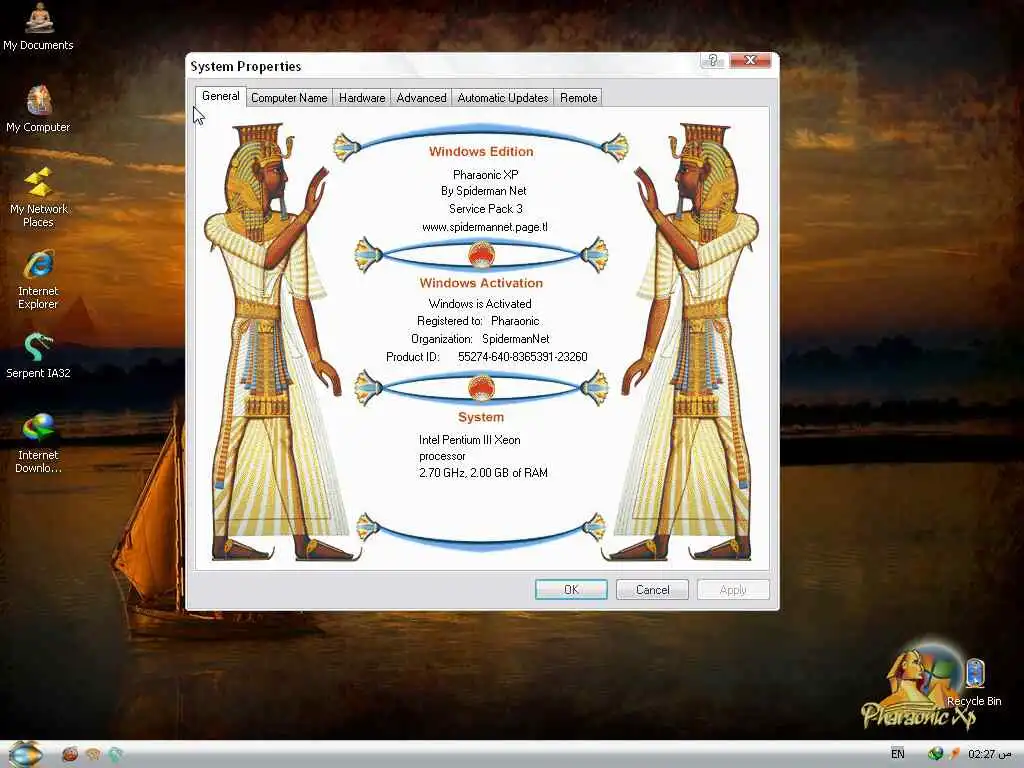This screenshot has height=768, width=1024.
Task: Click the 'Service Pack 3' text
Action: [485, 209]
